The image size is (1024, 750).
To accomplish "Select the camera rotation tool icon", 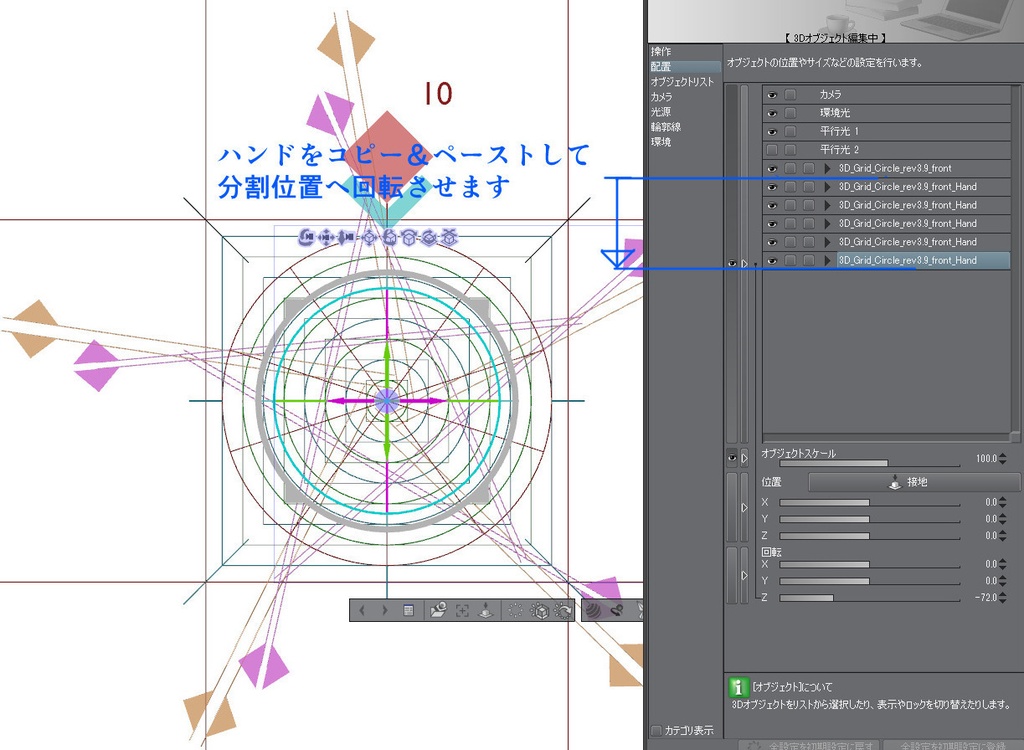I will (x=616, y=610).
